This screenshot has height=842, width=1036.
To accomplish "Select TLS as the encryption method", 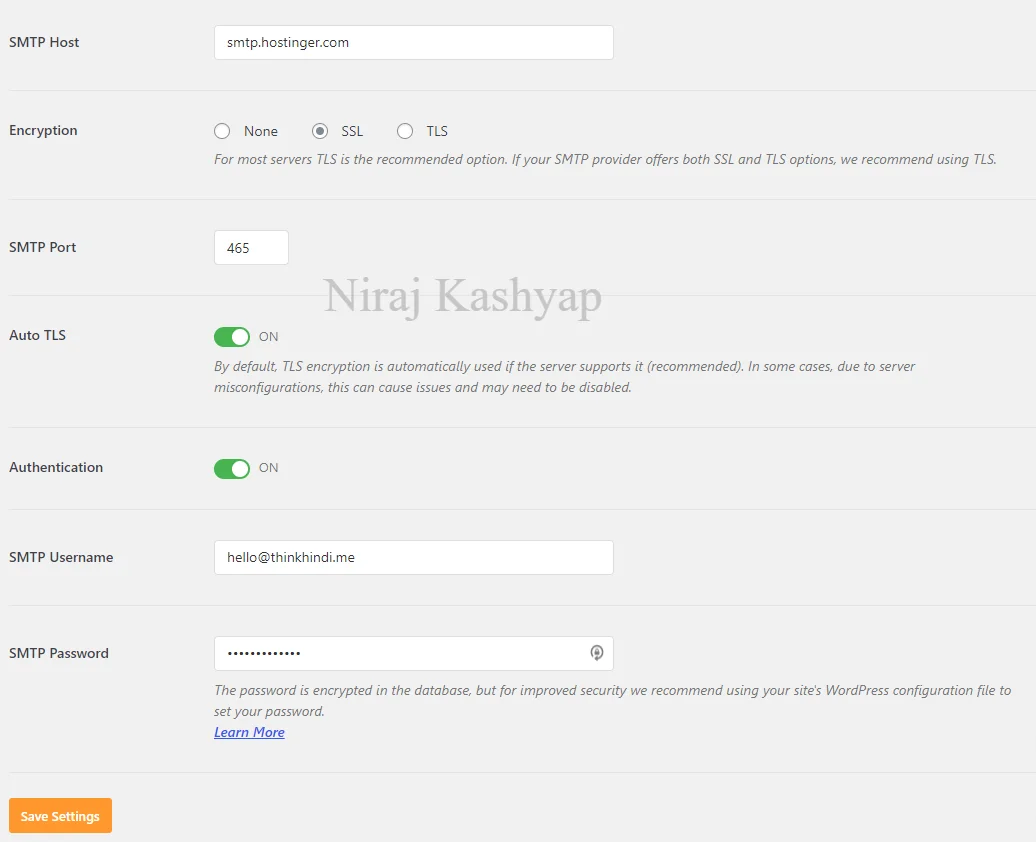I will click(x=405, y=131).
